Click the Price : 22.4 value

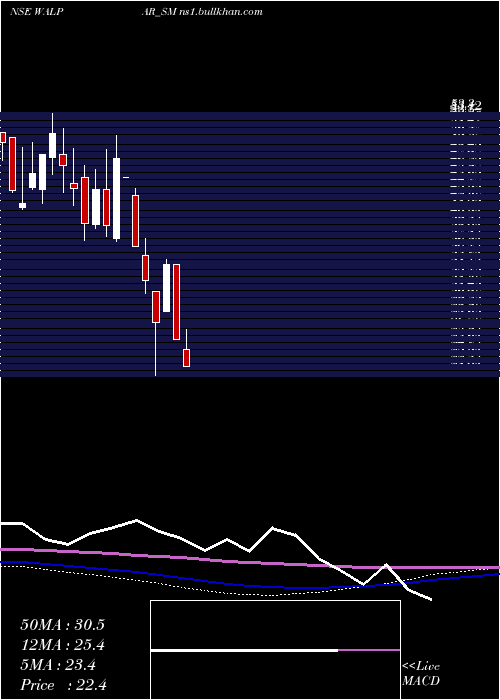click(63, 685)
